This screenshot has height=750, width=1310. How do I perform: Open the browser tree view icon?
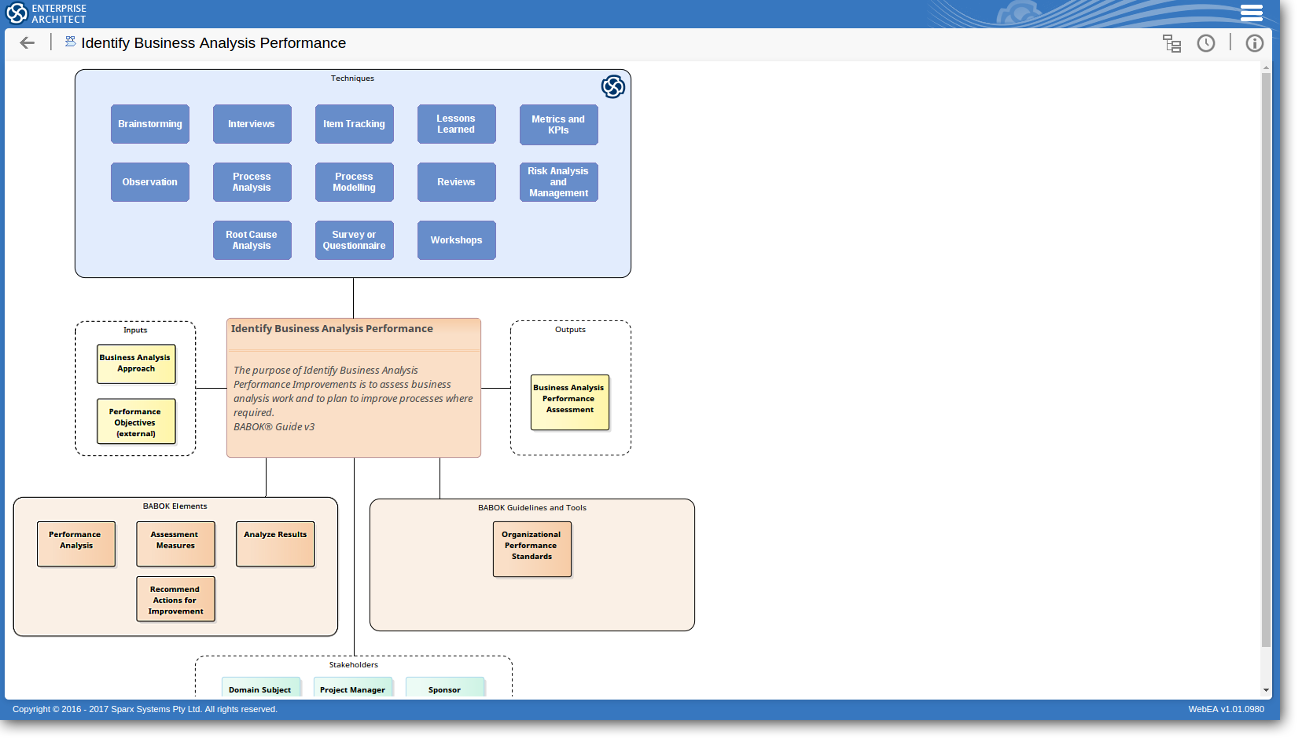pyautogui.click(x=1171, y=43)
